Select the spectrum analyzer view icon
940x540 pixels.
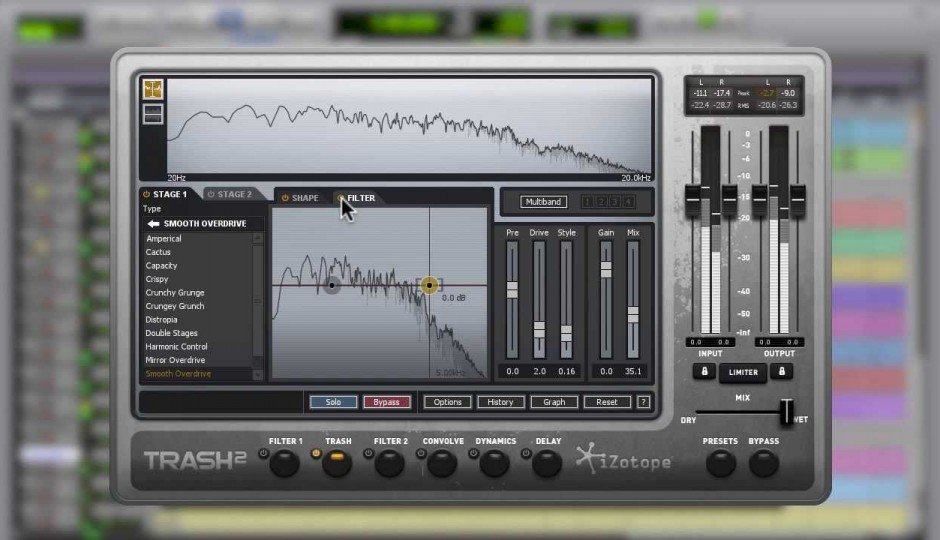[153, 90]
